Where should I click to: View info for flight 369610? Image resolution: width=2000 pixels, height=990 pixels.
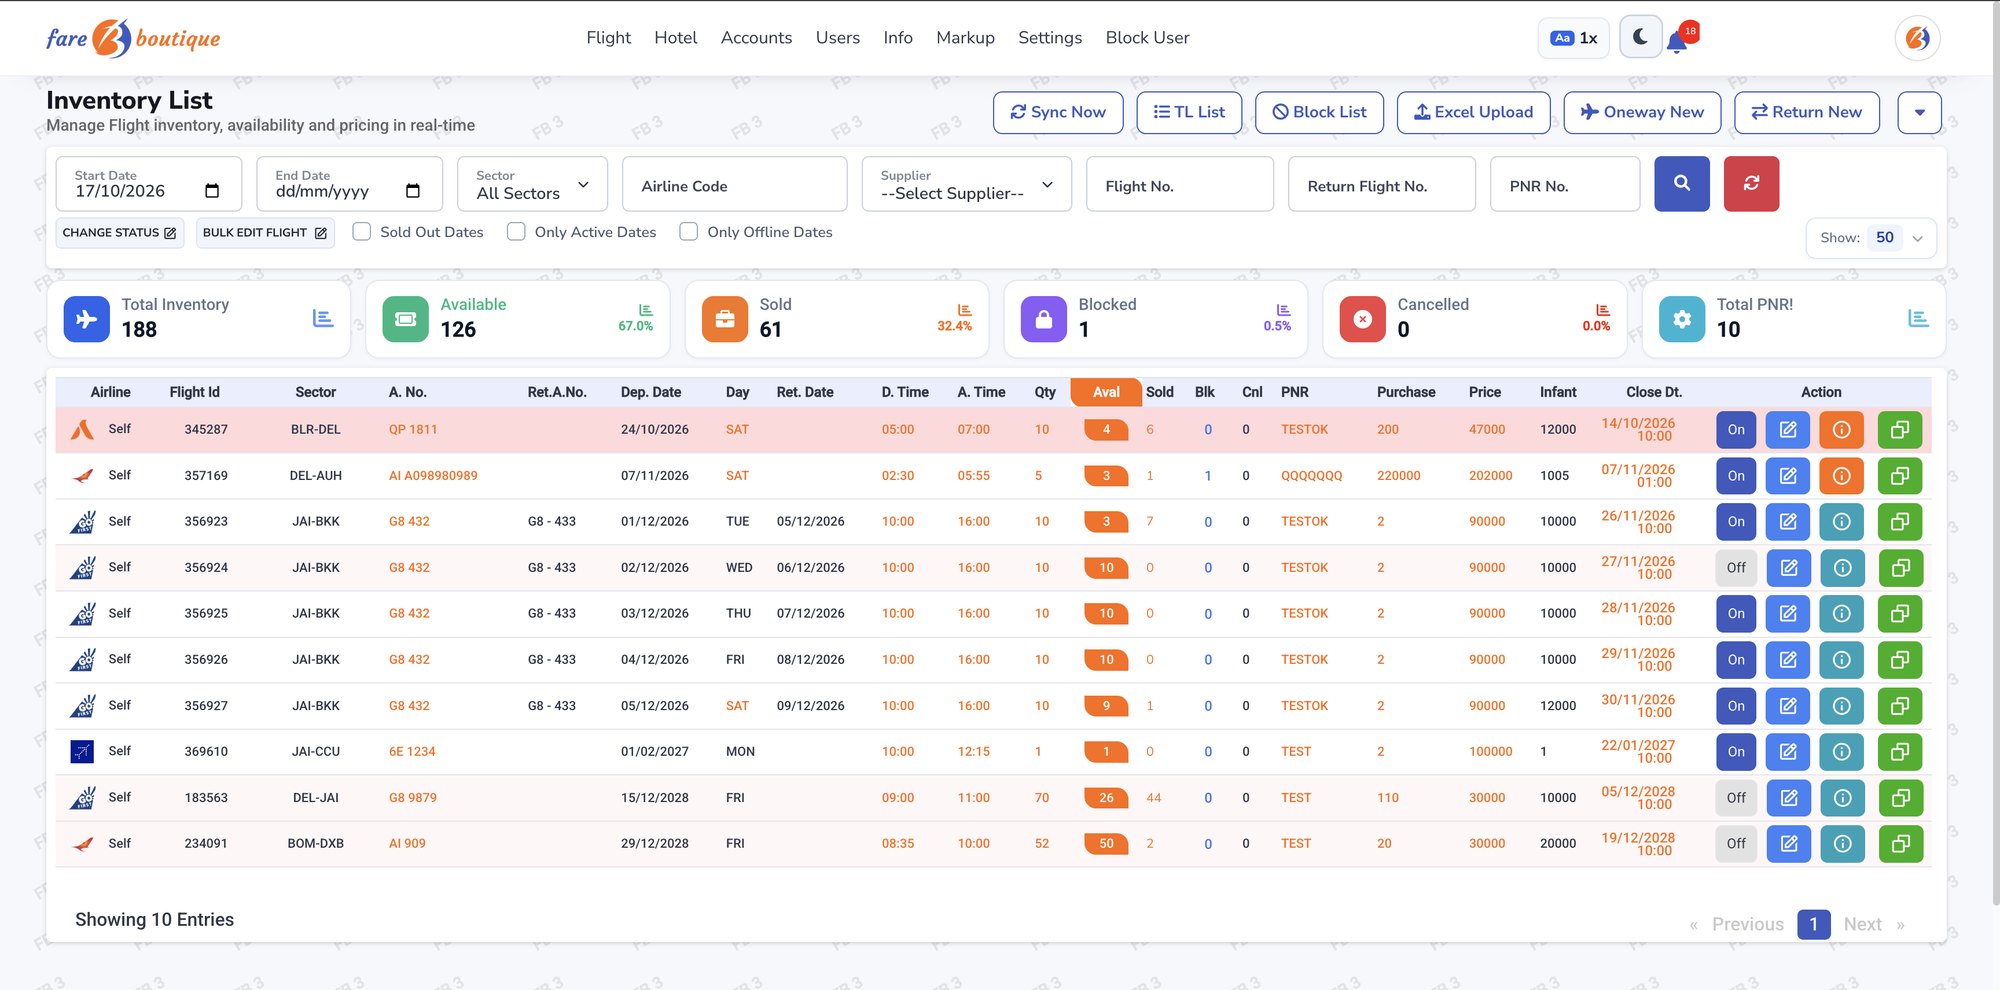tap(1841, 752)
